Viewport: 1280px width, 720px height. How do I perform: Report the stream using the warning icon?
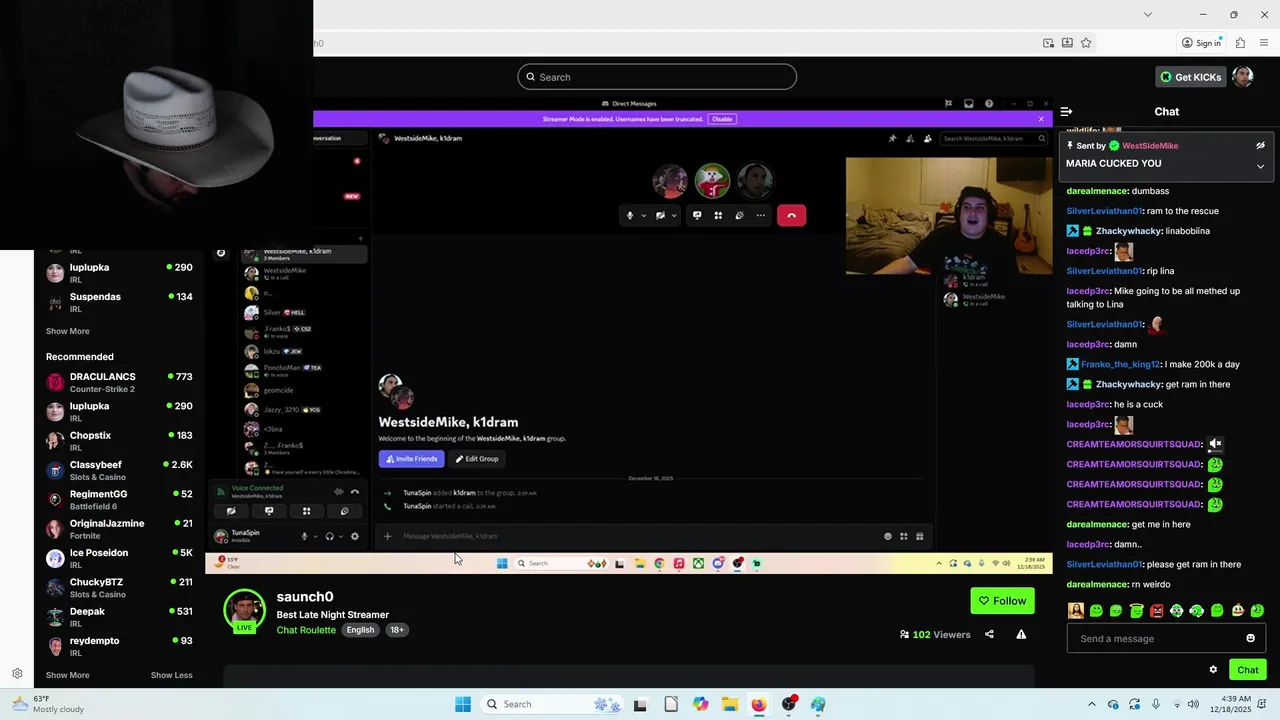(1021, 634)
